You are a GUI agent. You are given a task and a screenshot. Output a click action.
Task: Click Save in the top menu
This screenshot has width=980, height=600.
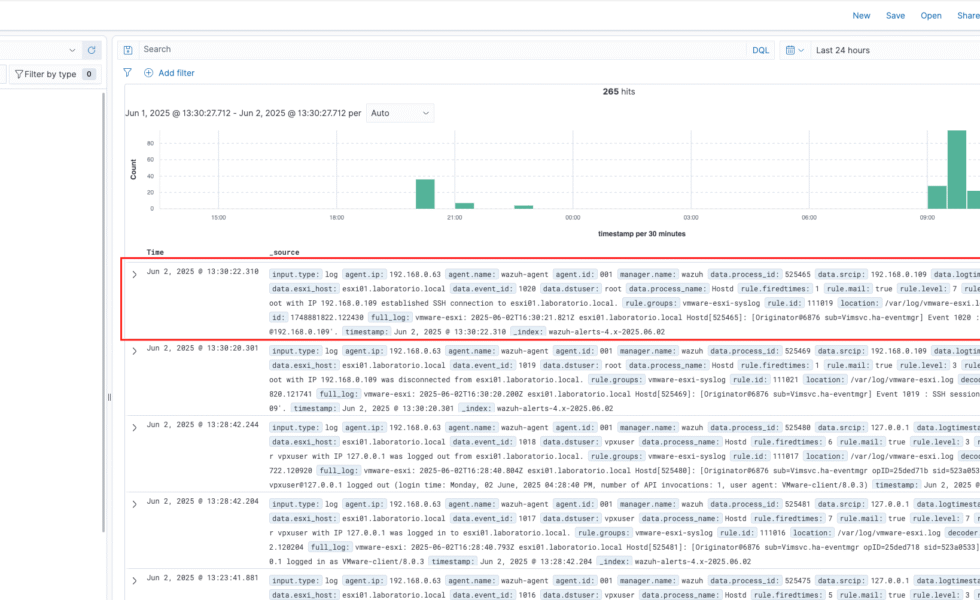point(895,16)
